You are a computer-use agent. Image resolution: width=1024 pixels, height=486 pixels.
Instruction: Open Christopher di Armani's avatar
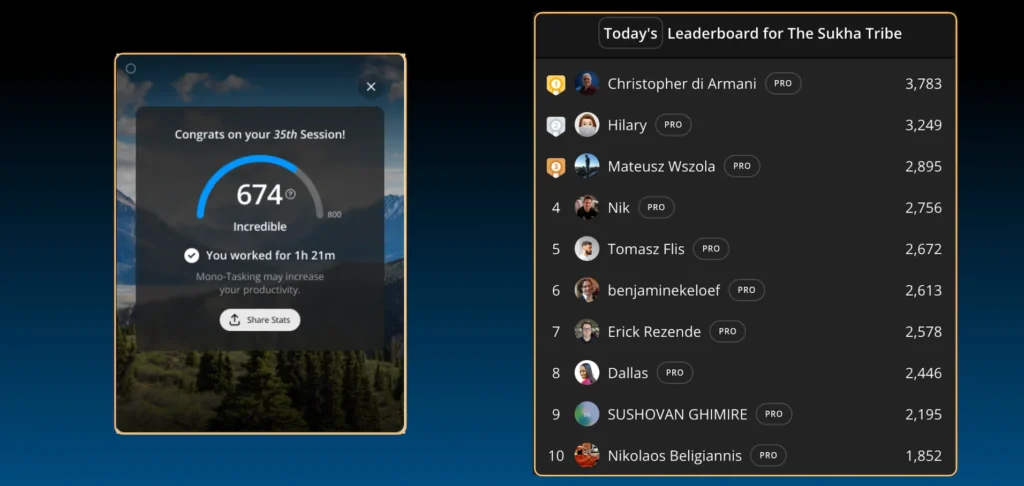click(x=586, y=84)
